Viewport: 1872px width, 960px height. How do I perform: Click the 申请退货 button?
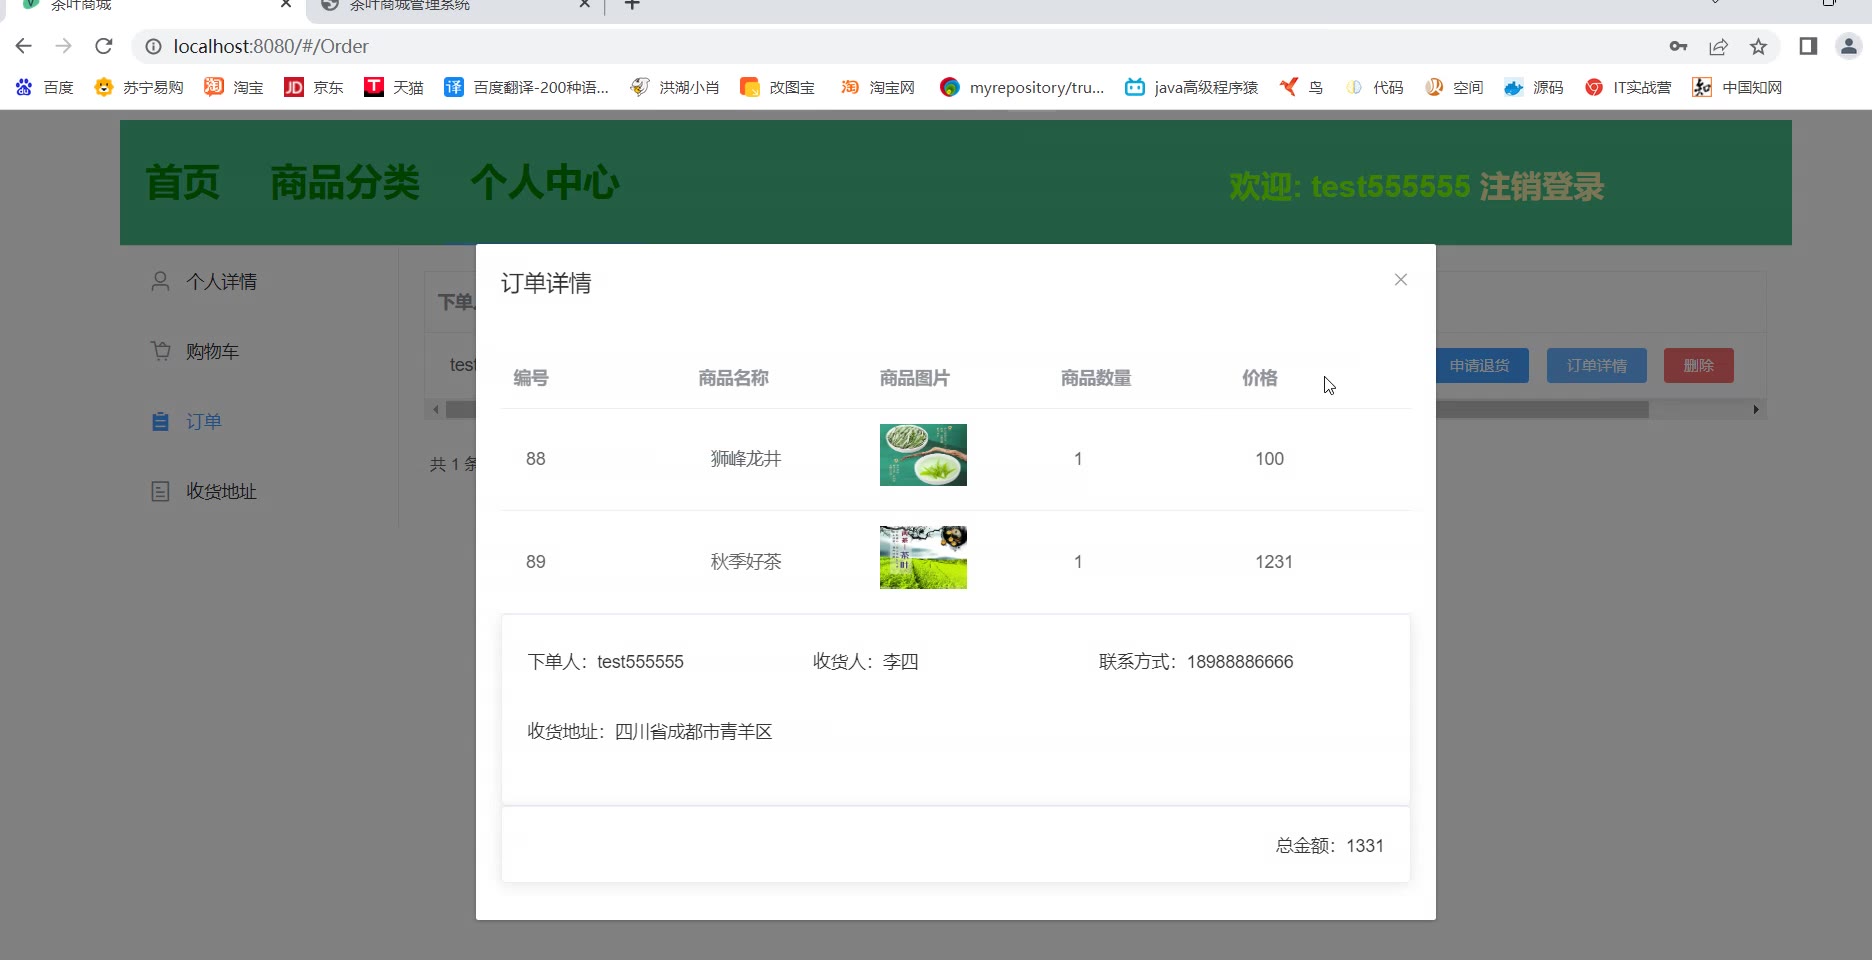[1480, 366]
